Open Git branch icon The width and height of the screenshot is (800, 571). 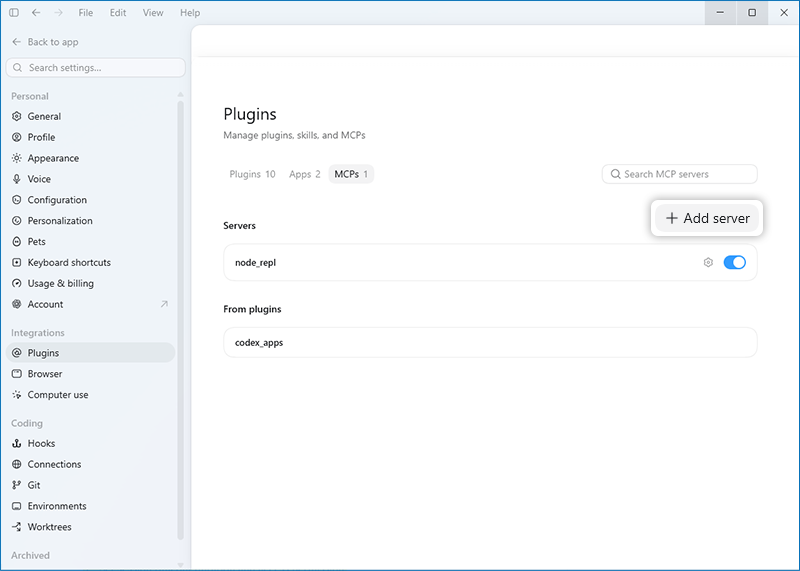(17, 485)
